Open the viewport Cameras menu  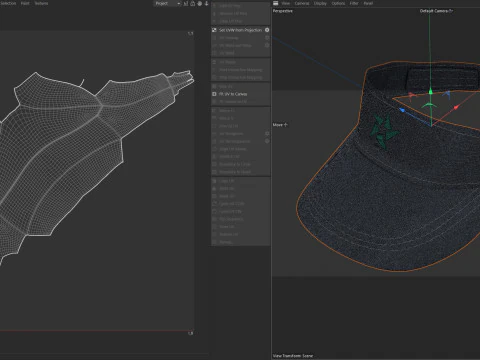302,3
